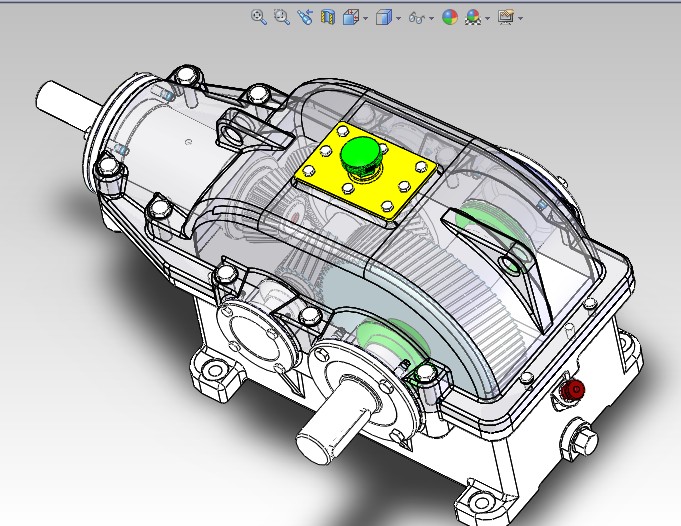This screenshot has width=681, height=526.
Task: Click the Hide/Show Items glasses icon
Action: (417, 17)
